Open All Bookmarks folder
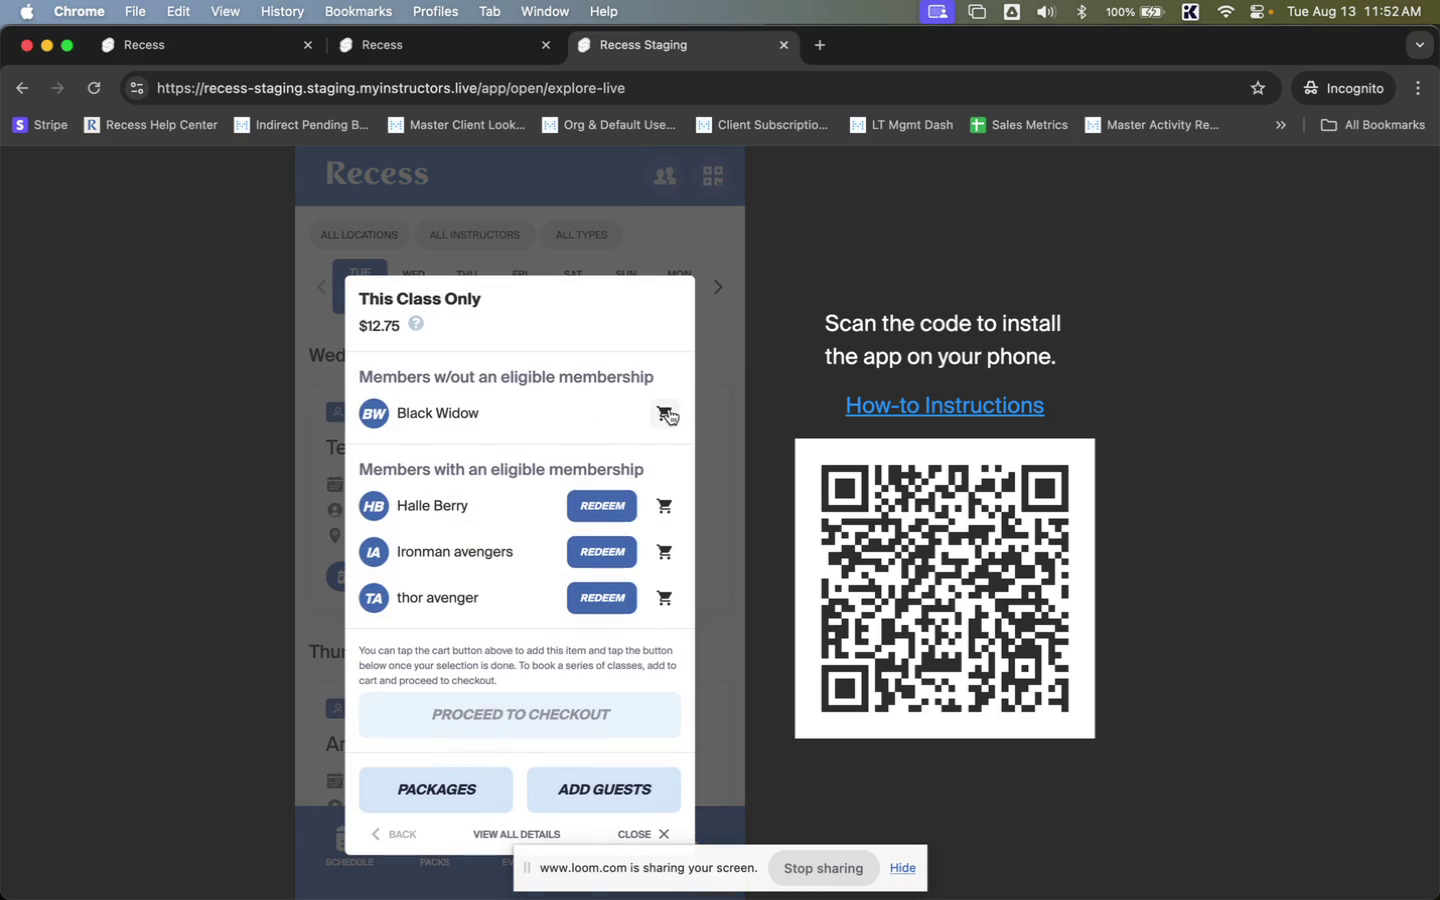Screen dimensions: 1440x900 pyautogui.click(x=1372, y=125)
